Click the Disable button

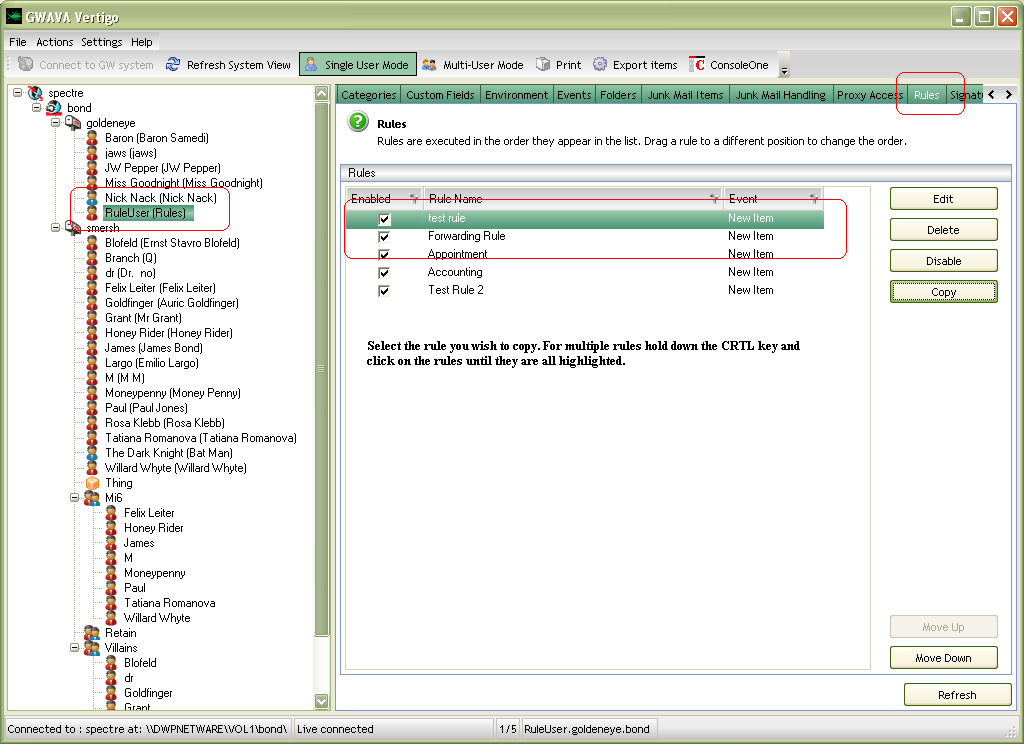point(944,261)
